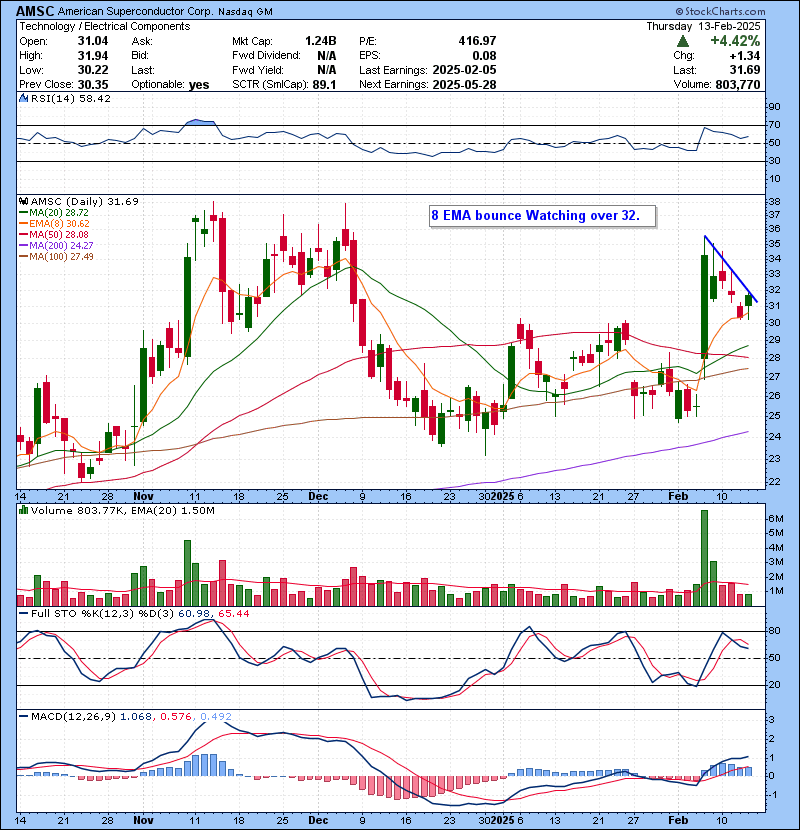
Task: Click the Prev Close value 30.35
Action: (x=93, y=84)
